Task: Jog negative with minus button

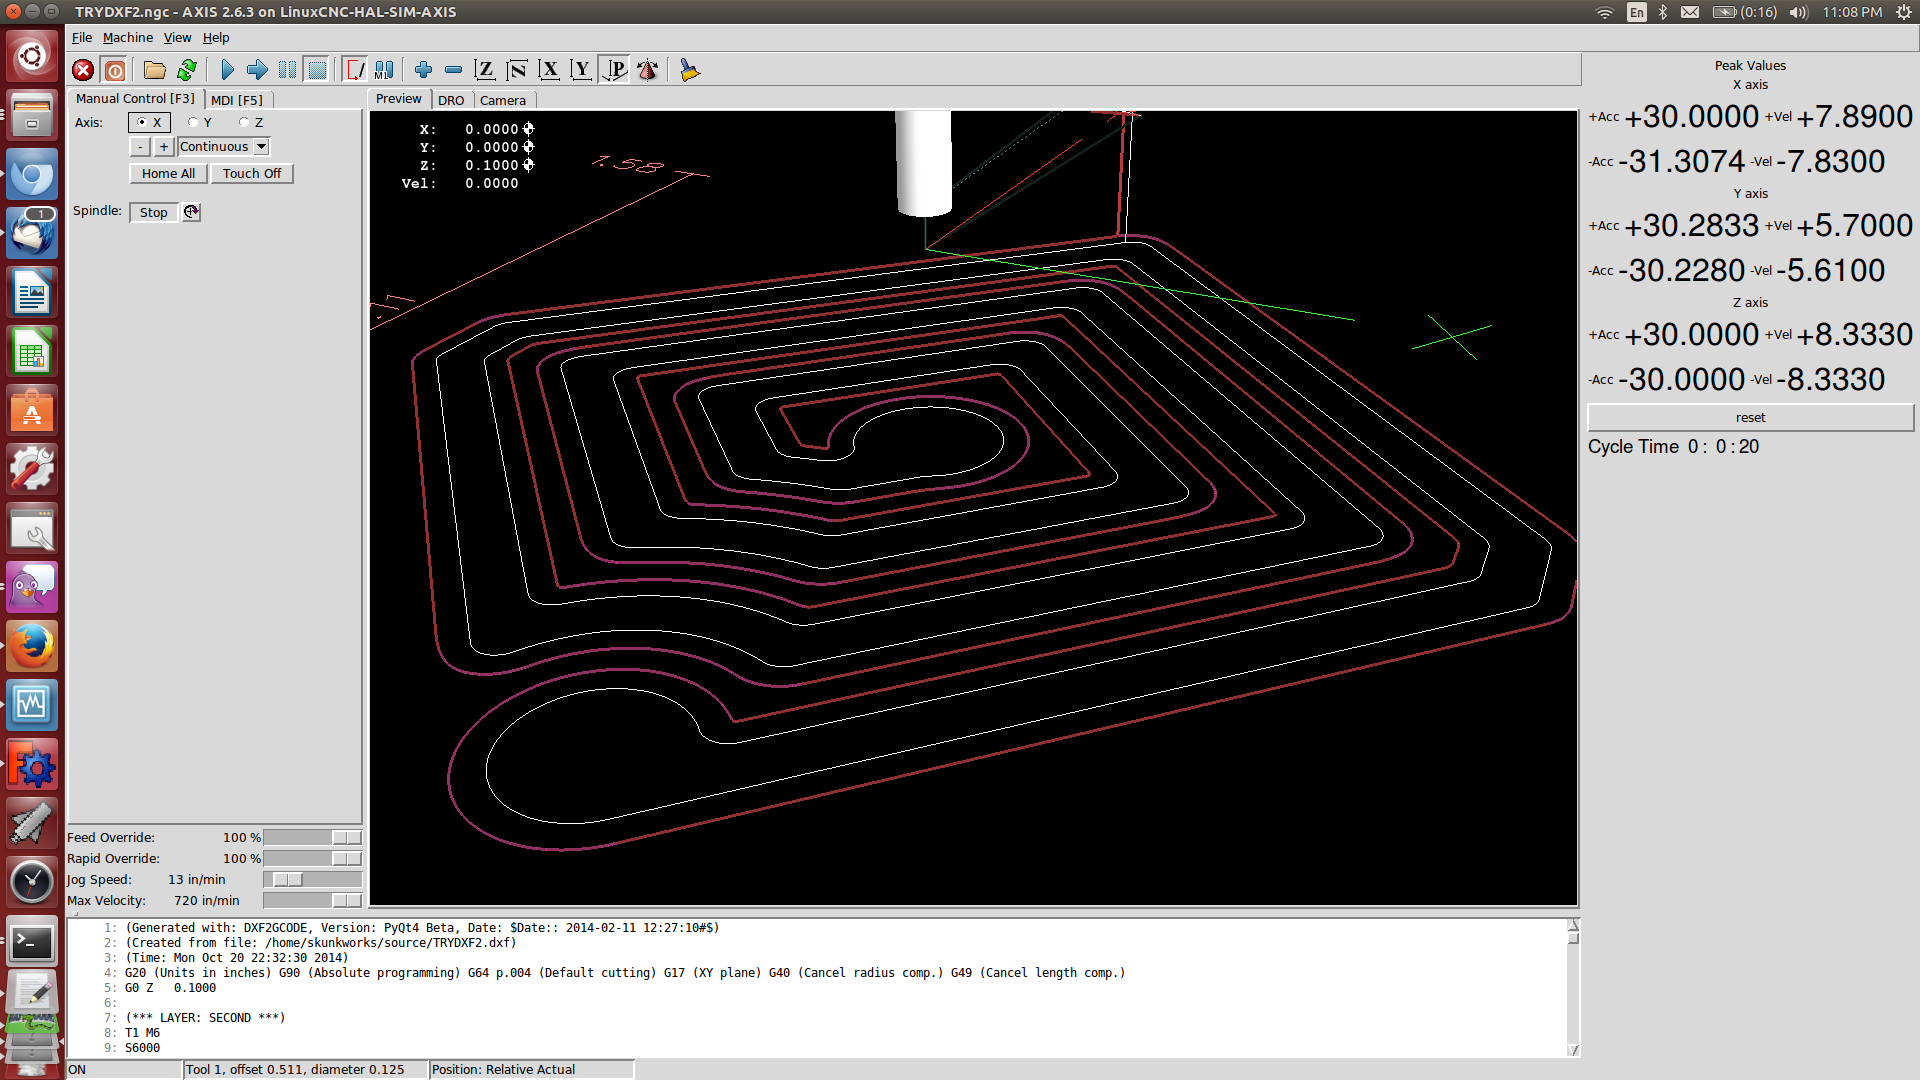Action: [140, 146]
